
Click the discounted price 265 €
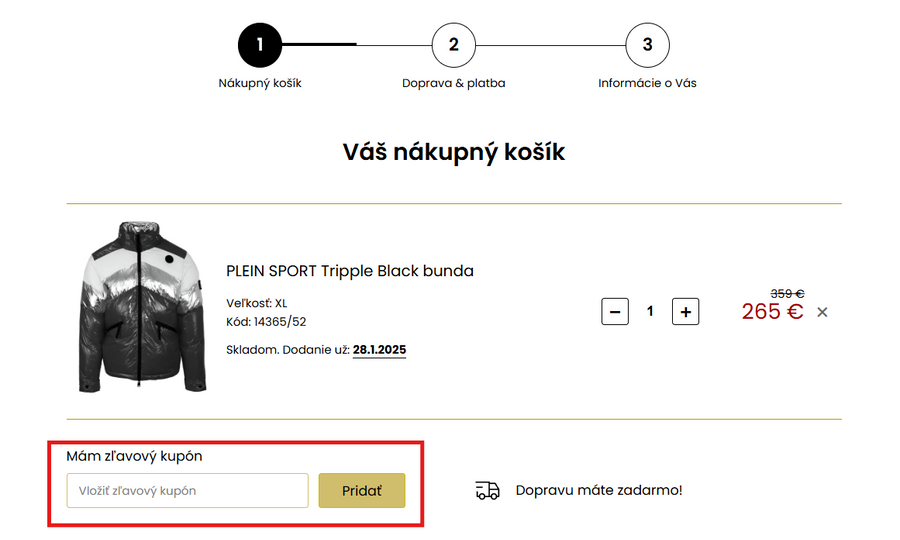point(772,312)
